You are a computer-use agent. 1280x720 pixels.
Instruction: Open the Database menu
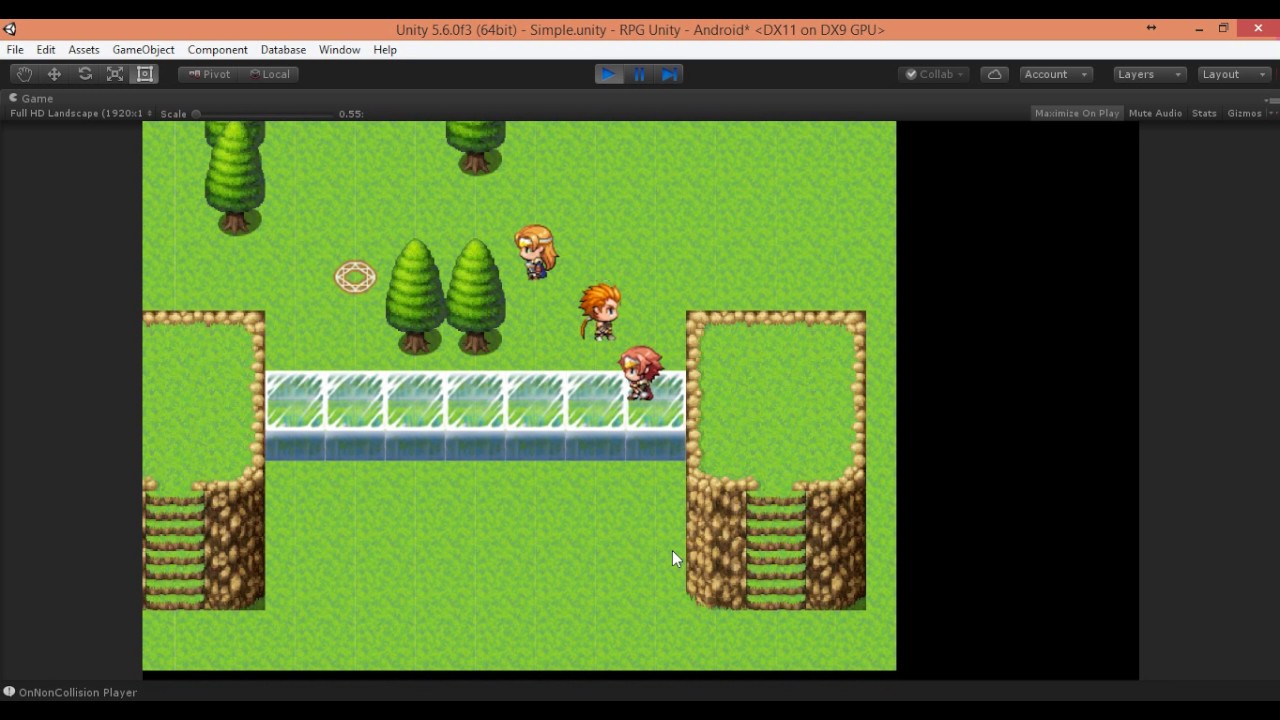pyautogui.click(x=283, y=50)
